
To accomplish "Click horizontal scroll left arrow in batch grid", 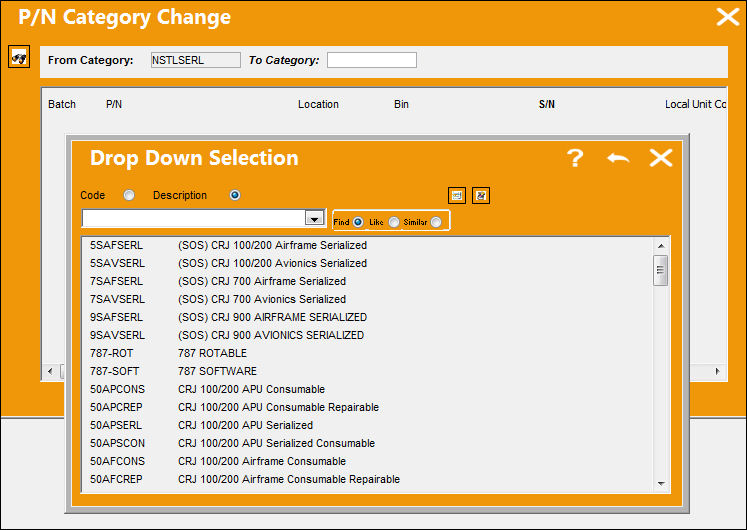I will pos(50,371).
